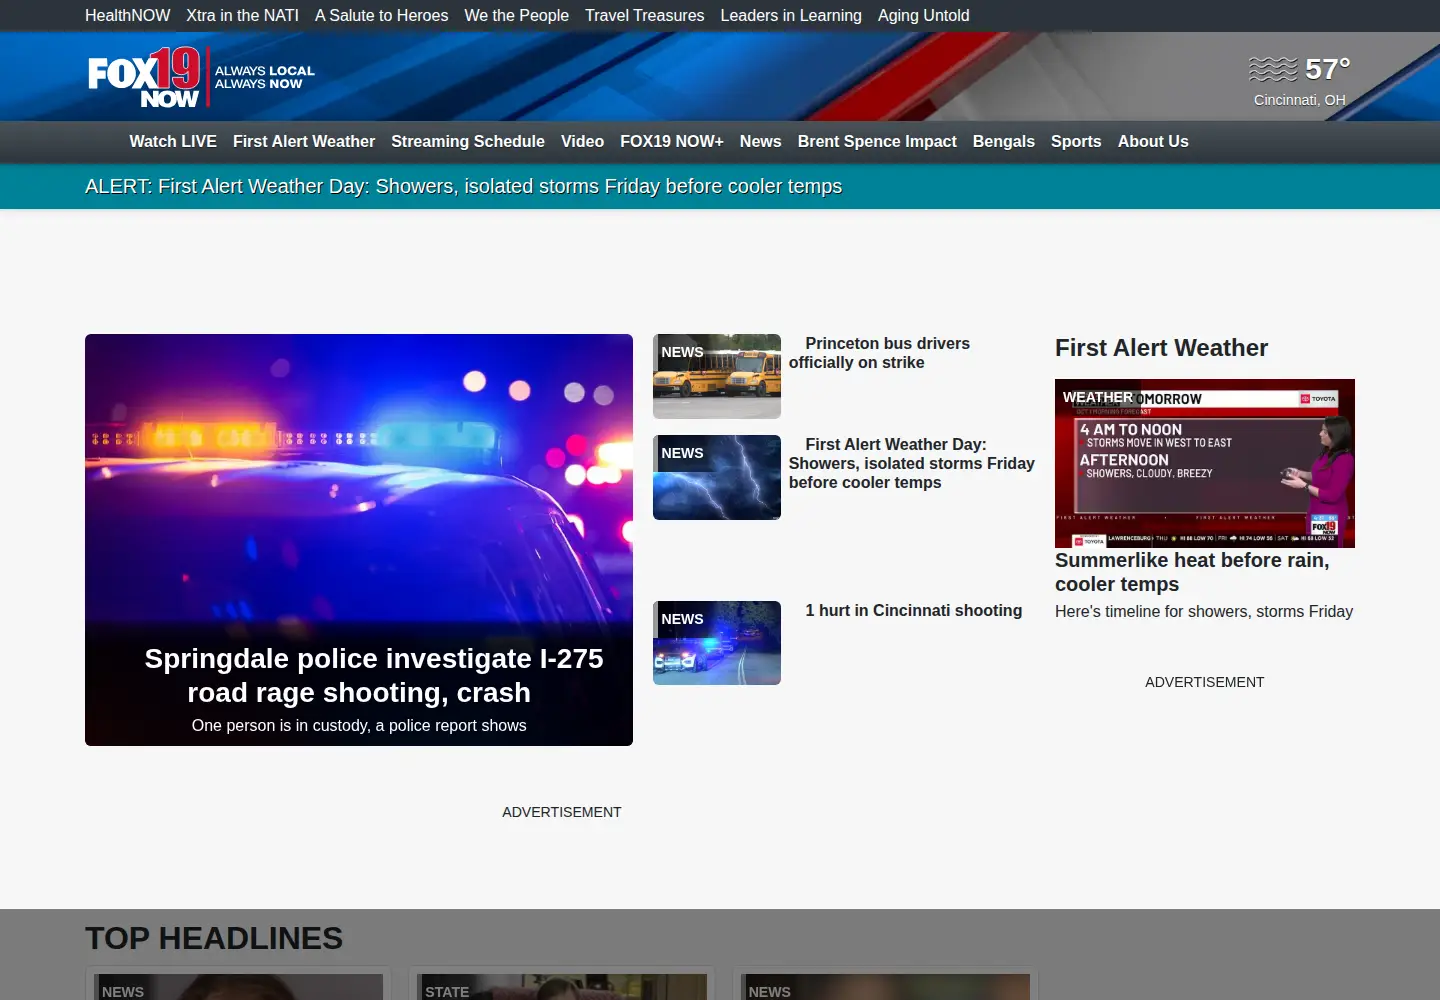1440x1000 pixels.
Task: Open Leaders in Learning link
Action: 790,15
